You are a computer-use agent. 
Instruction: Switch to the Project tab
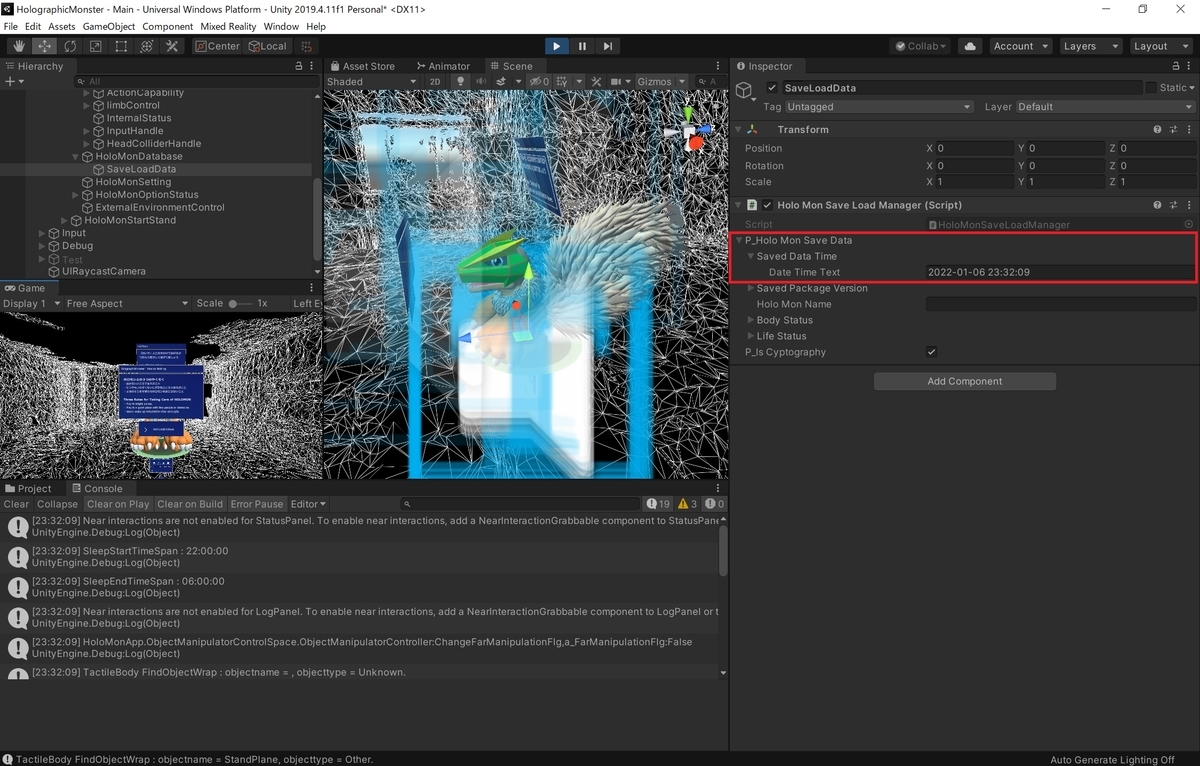tap(28, 489)
